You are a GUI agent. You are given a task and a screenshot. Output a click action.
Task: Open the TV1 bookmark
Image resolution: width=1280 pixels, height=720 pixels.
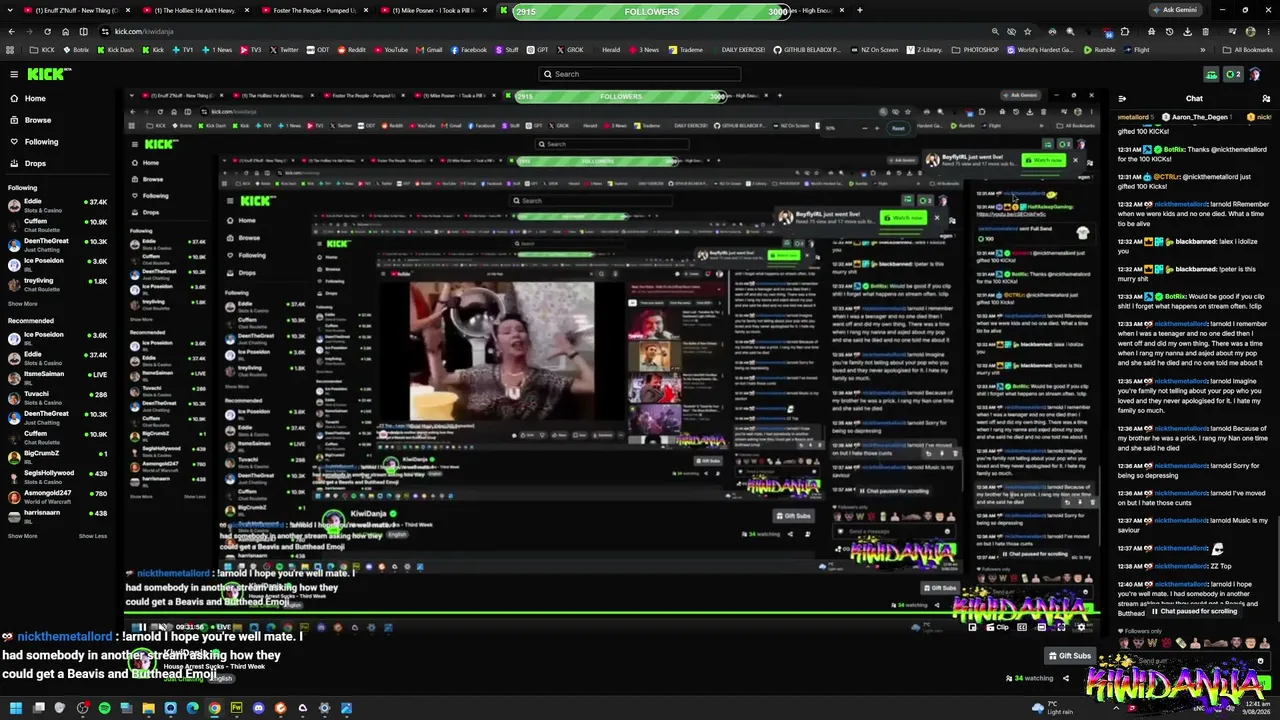pos(184,50)
